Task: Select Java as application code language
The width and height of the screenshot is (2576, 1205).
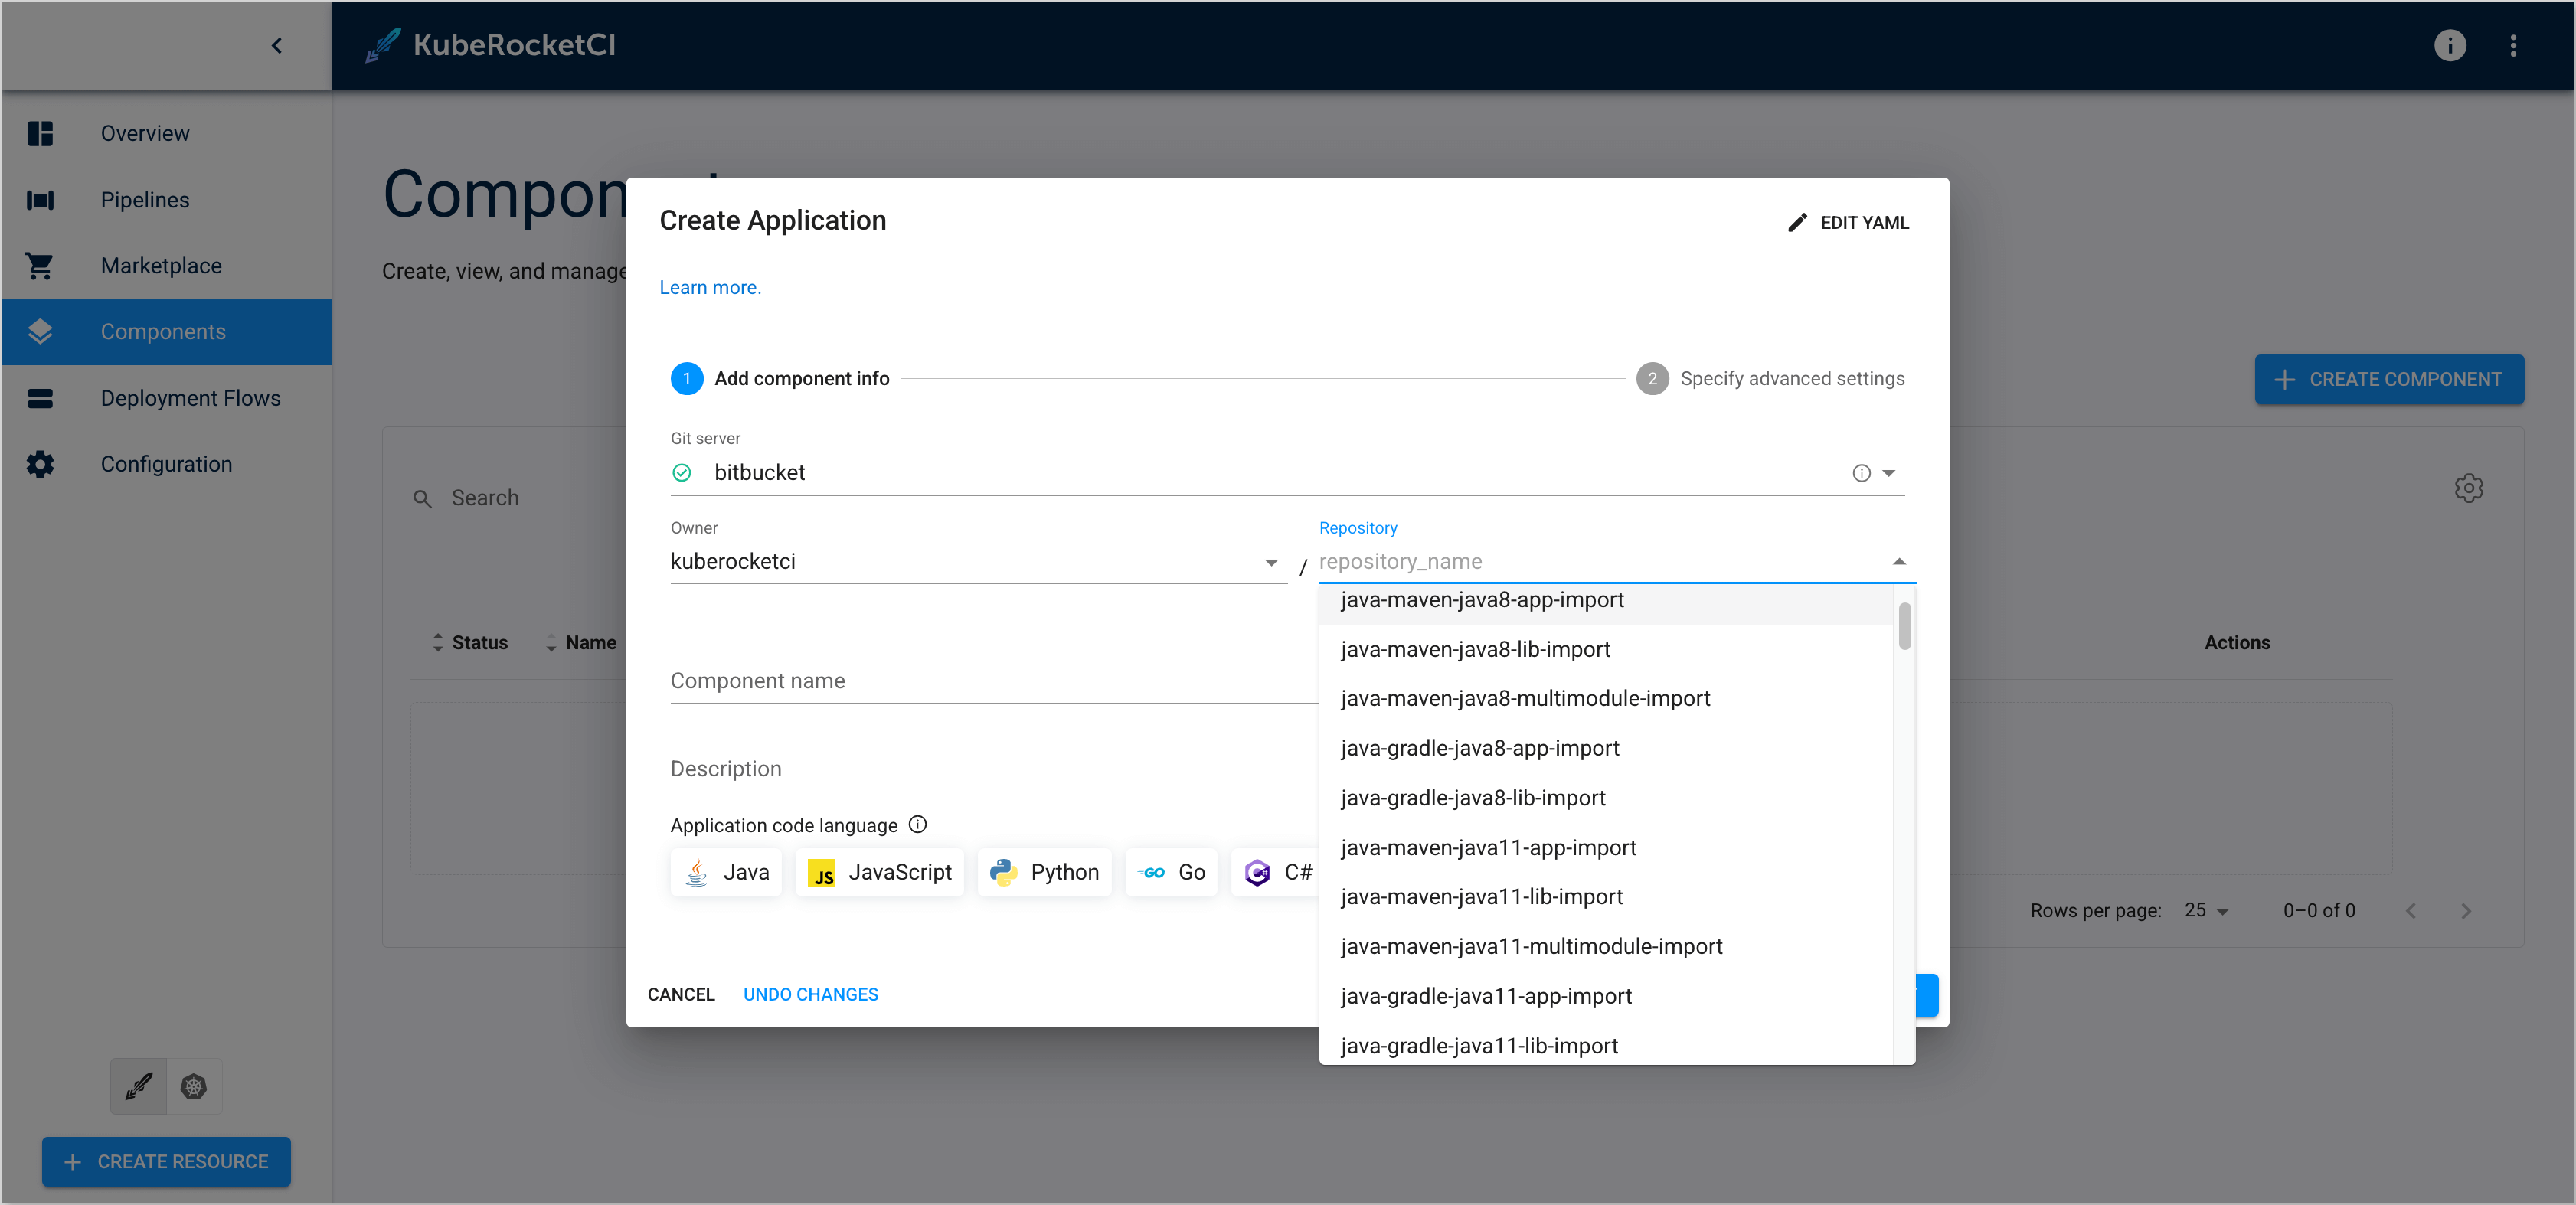Action: click(x=726, y=872)
